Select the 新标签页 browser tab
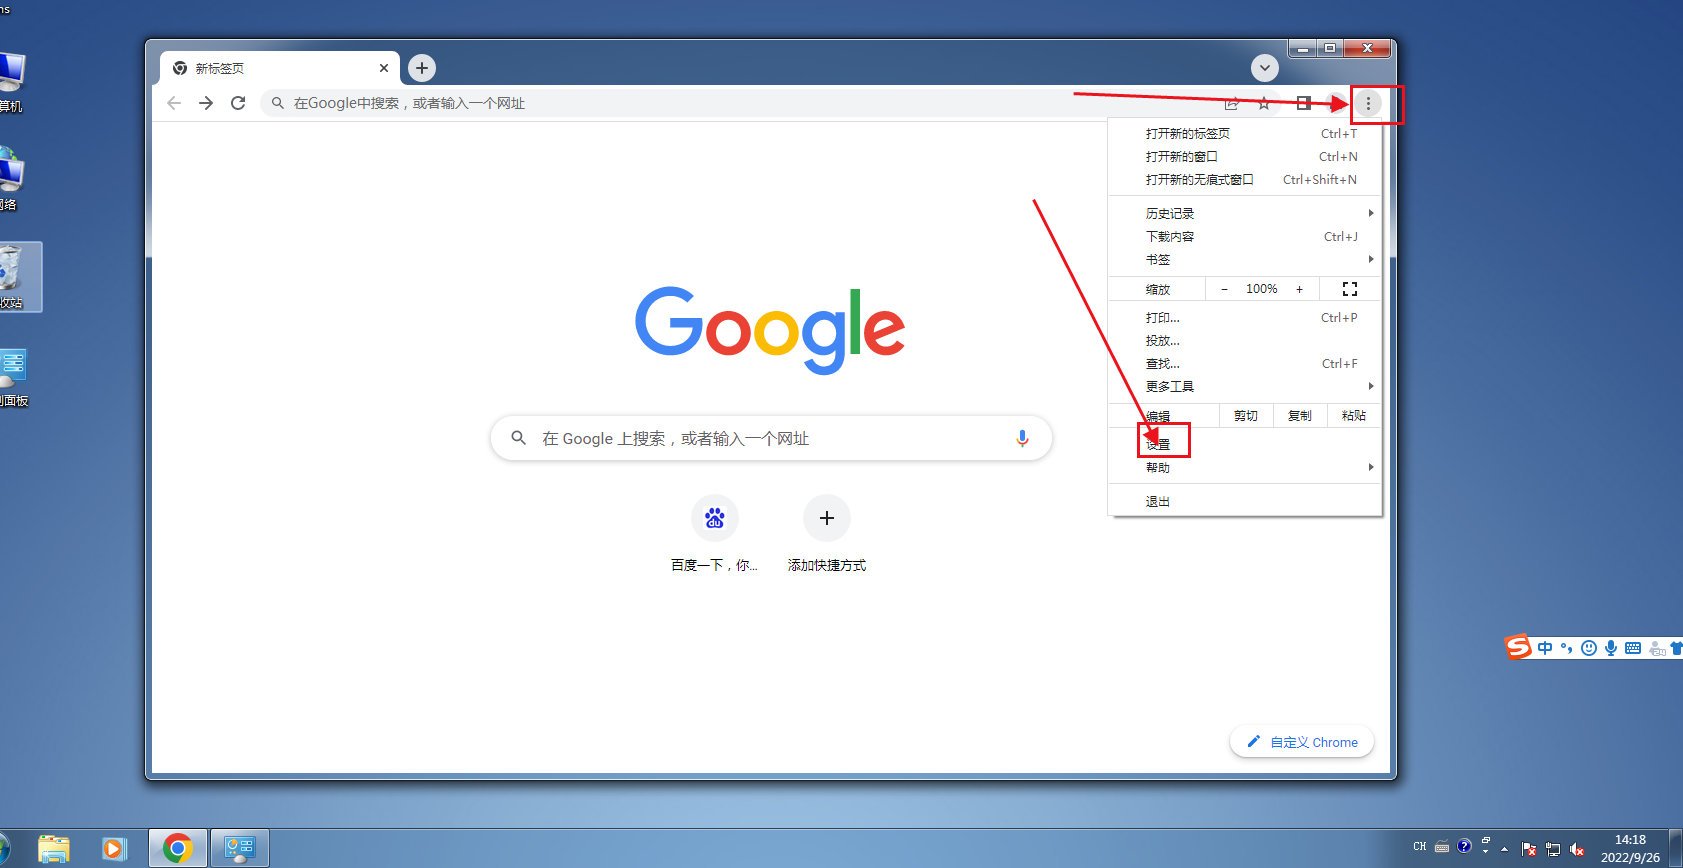1683x868 pixels. click(280, 68)
